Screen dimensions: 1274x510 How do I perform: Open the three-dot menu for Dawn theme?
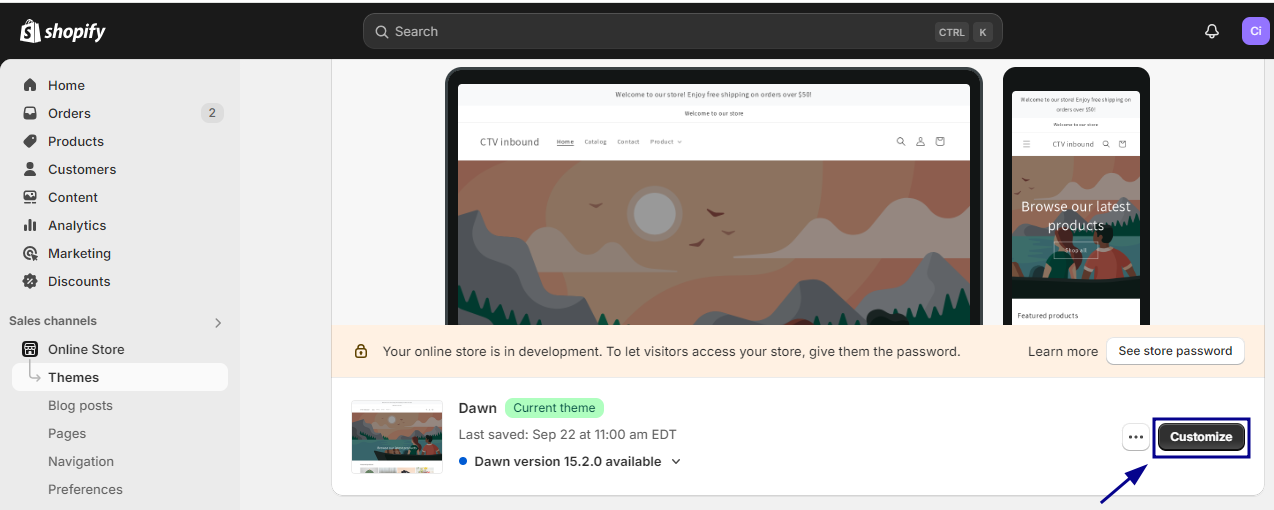coord(1135,437)
